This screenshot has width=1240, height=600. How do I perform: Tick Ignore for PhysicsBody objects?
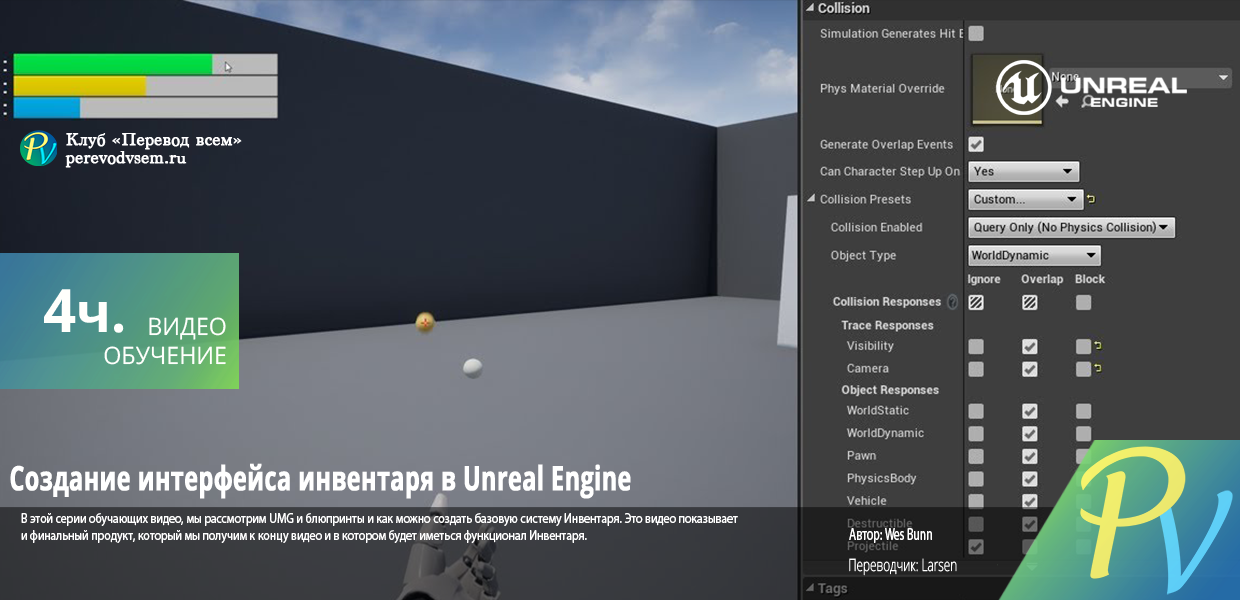976,479
